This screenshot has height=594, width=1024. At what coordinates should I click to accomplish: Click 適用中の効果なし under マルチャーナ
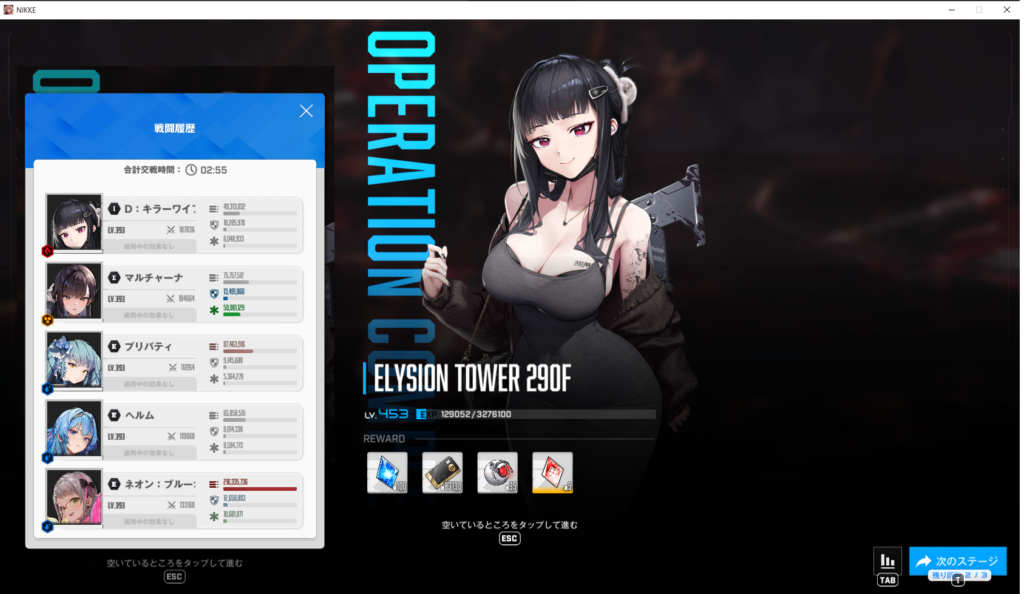tap(149, 315)
